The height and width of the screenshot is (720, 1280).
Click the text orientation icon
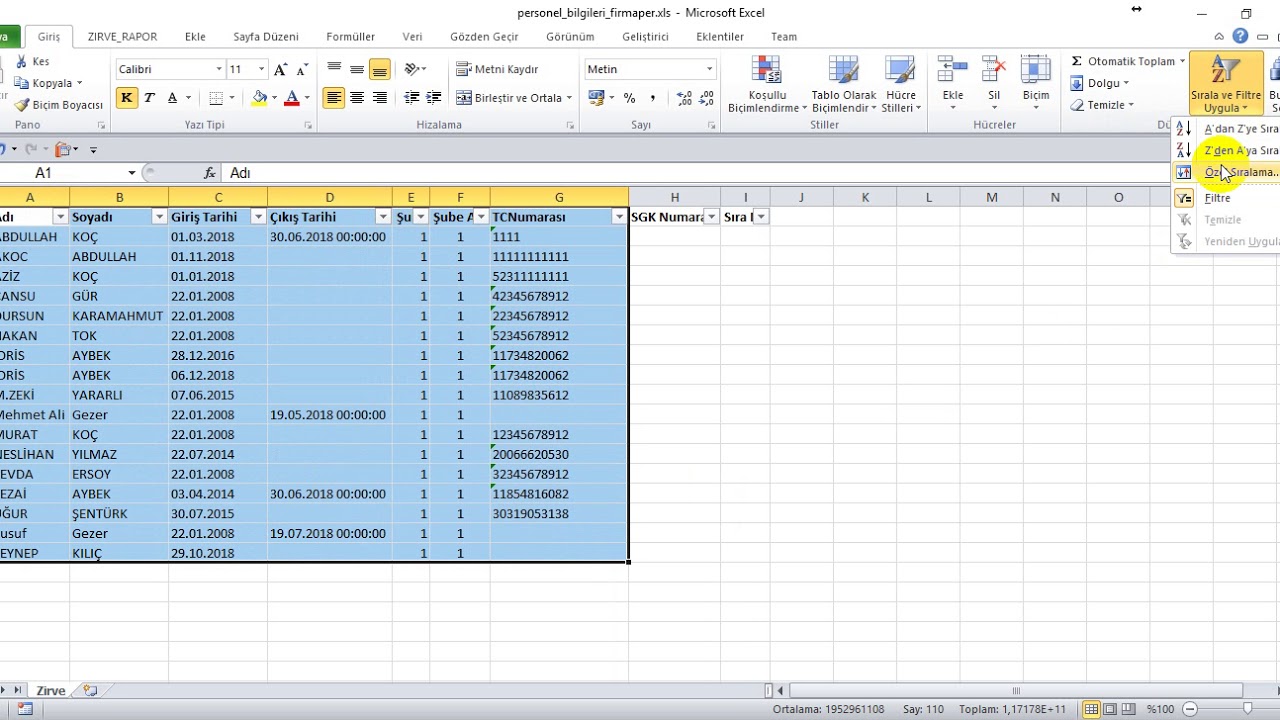coord(412,69)
